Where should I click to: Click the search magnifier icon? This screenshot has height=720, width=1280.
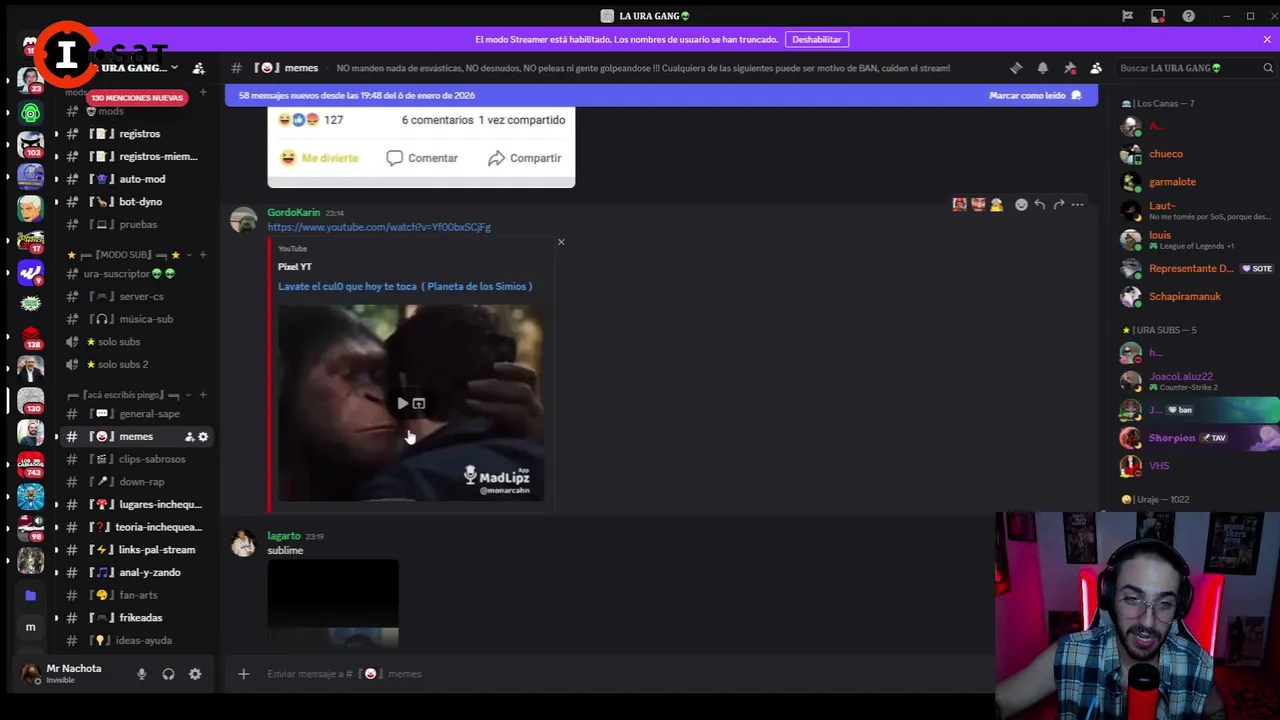[x=1268, y=68]
